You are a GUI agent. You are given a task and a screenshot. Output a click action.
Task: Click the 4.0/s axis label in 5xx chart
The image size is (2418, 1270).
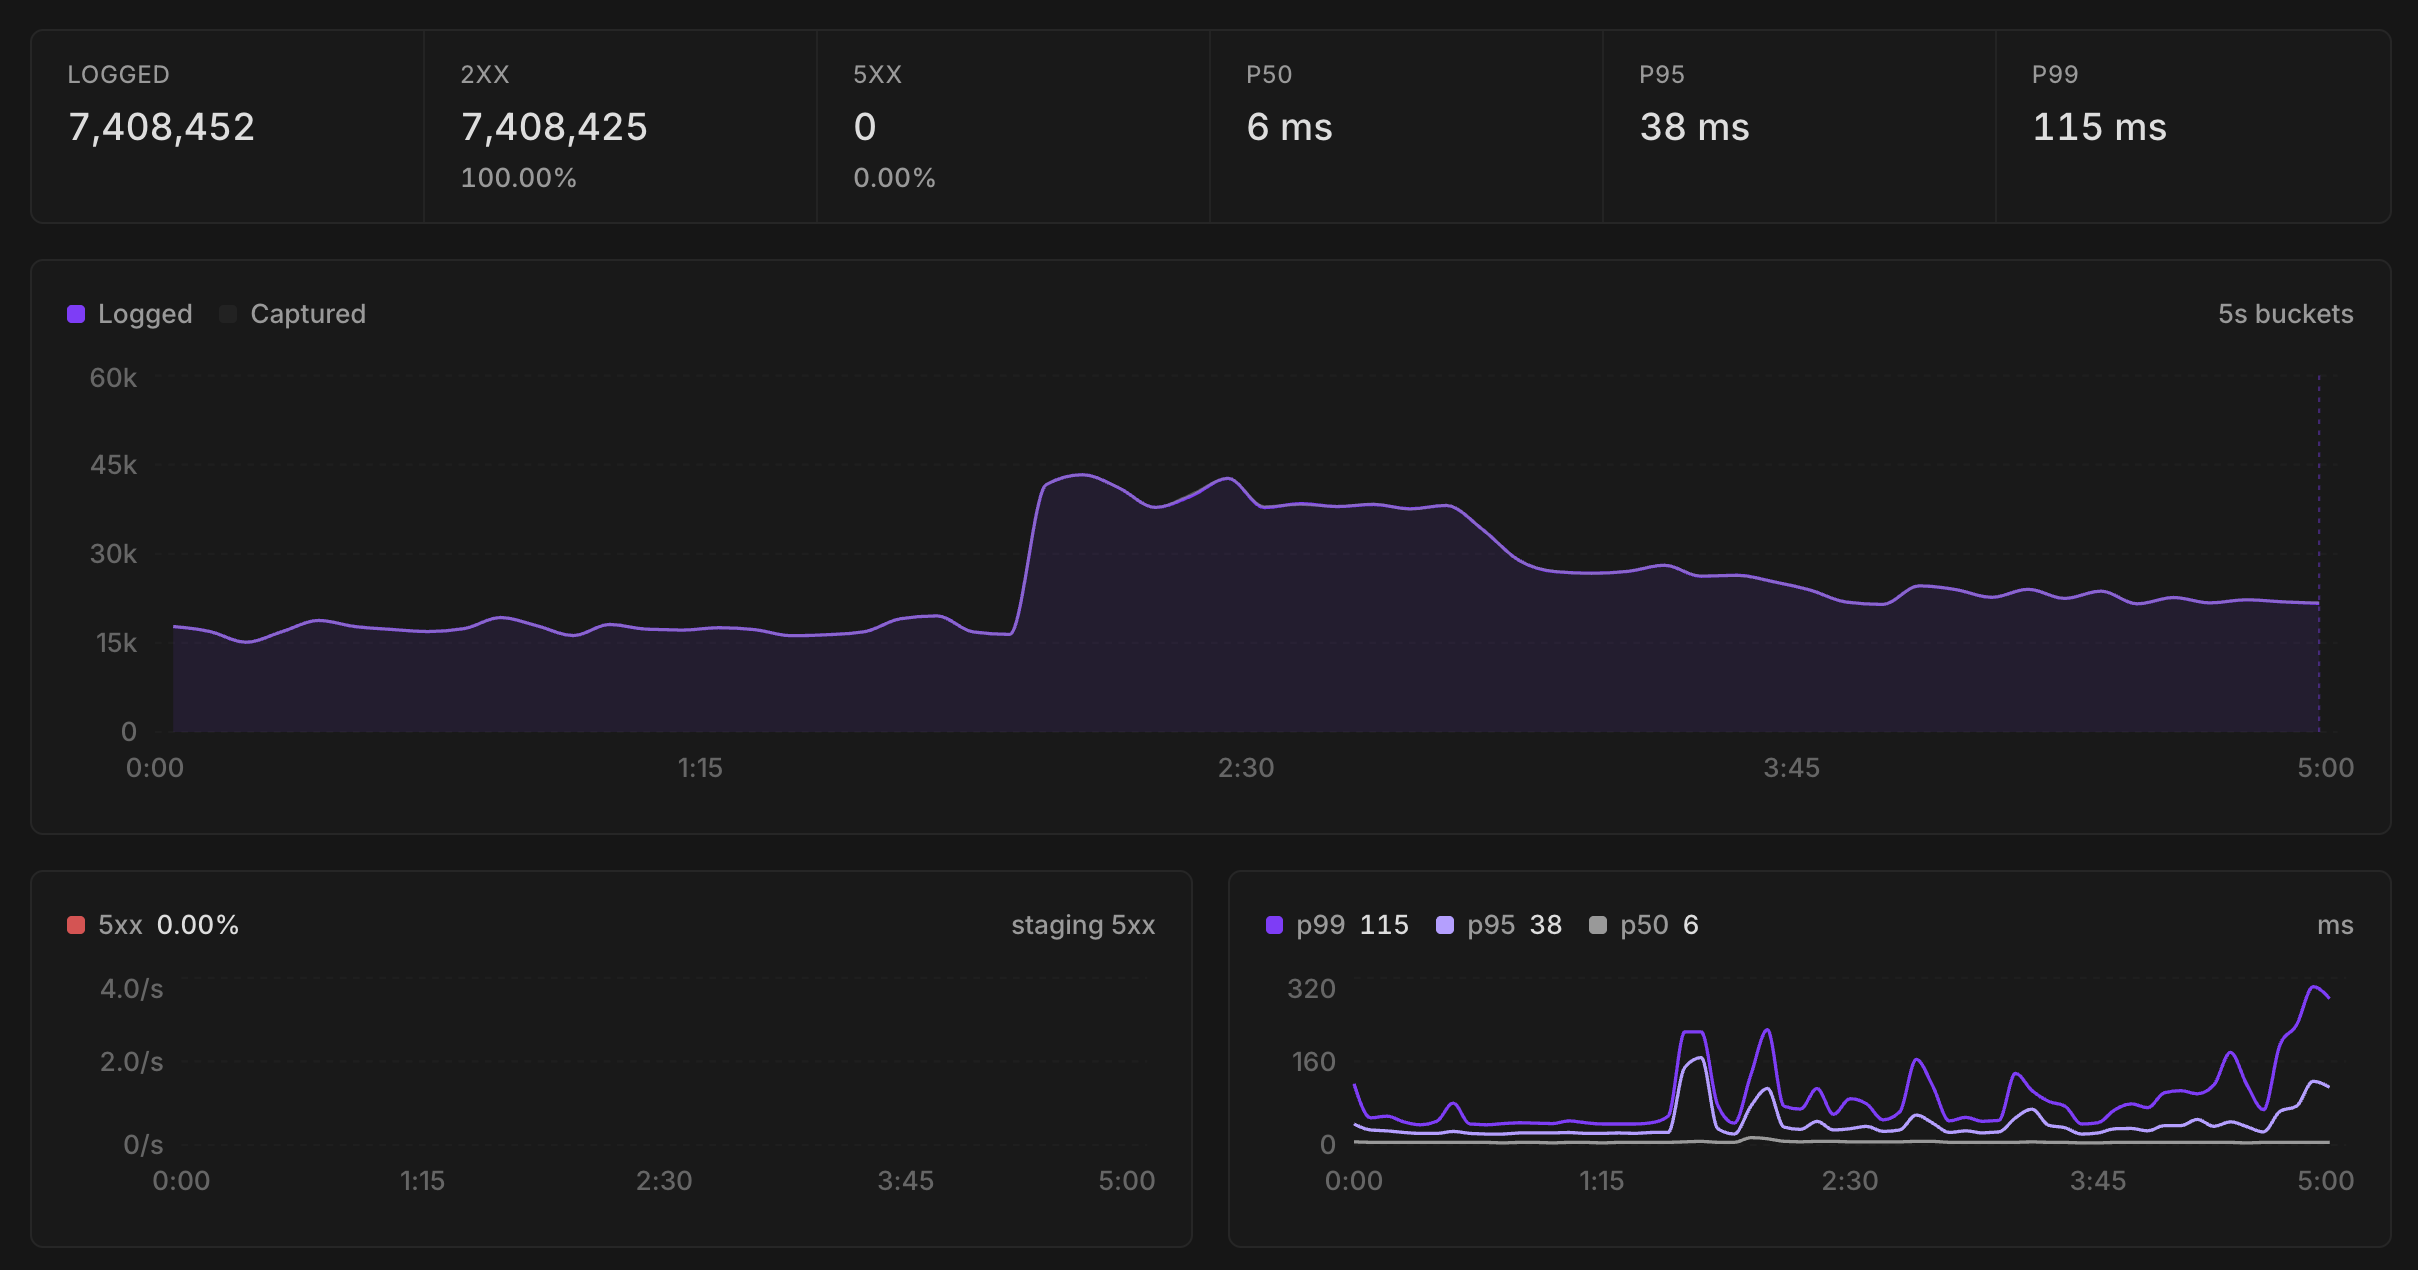pos(131,989)
